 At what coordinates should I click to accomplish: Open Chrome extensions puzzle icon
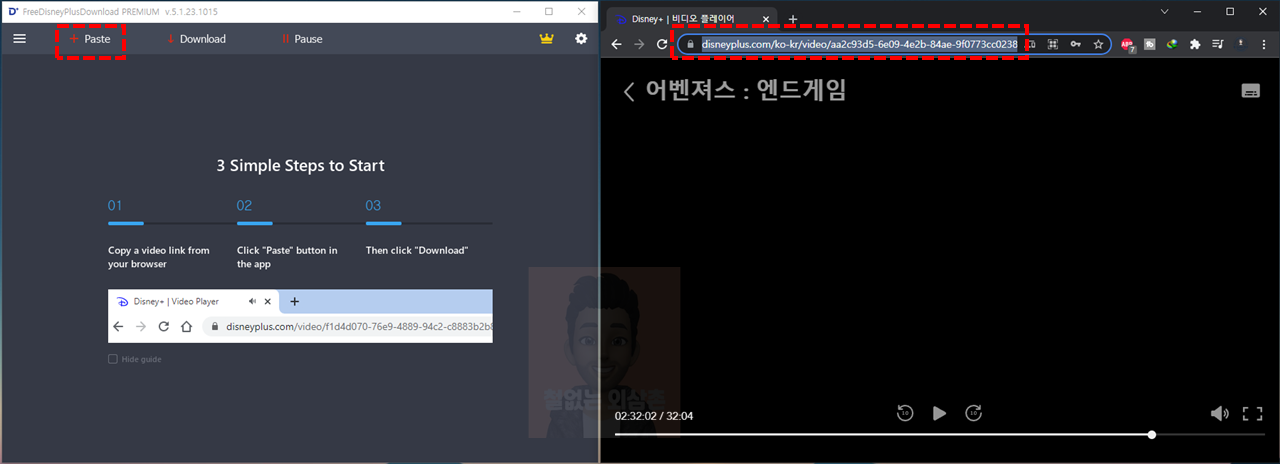tap(1194, 44)
